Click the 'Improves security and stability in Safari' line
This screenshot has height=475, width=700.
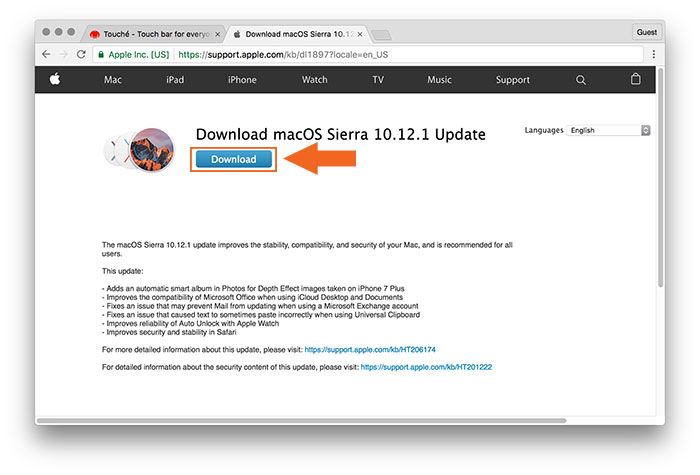point(169,332)
